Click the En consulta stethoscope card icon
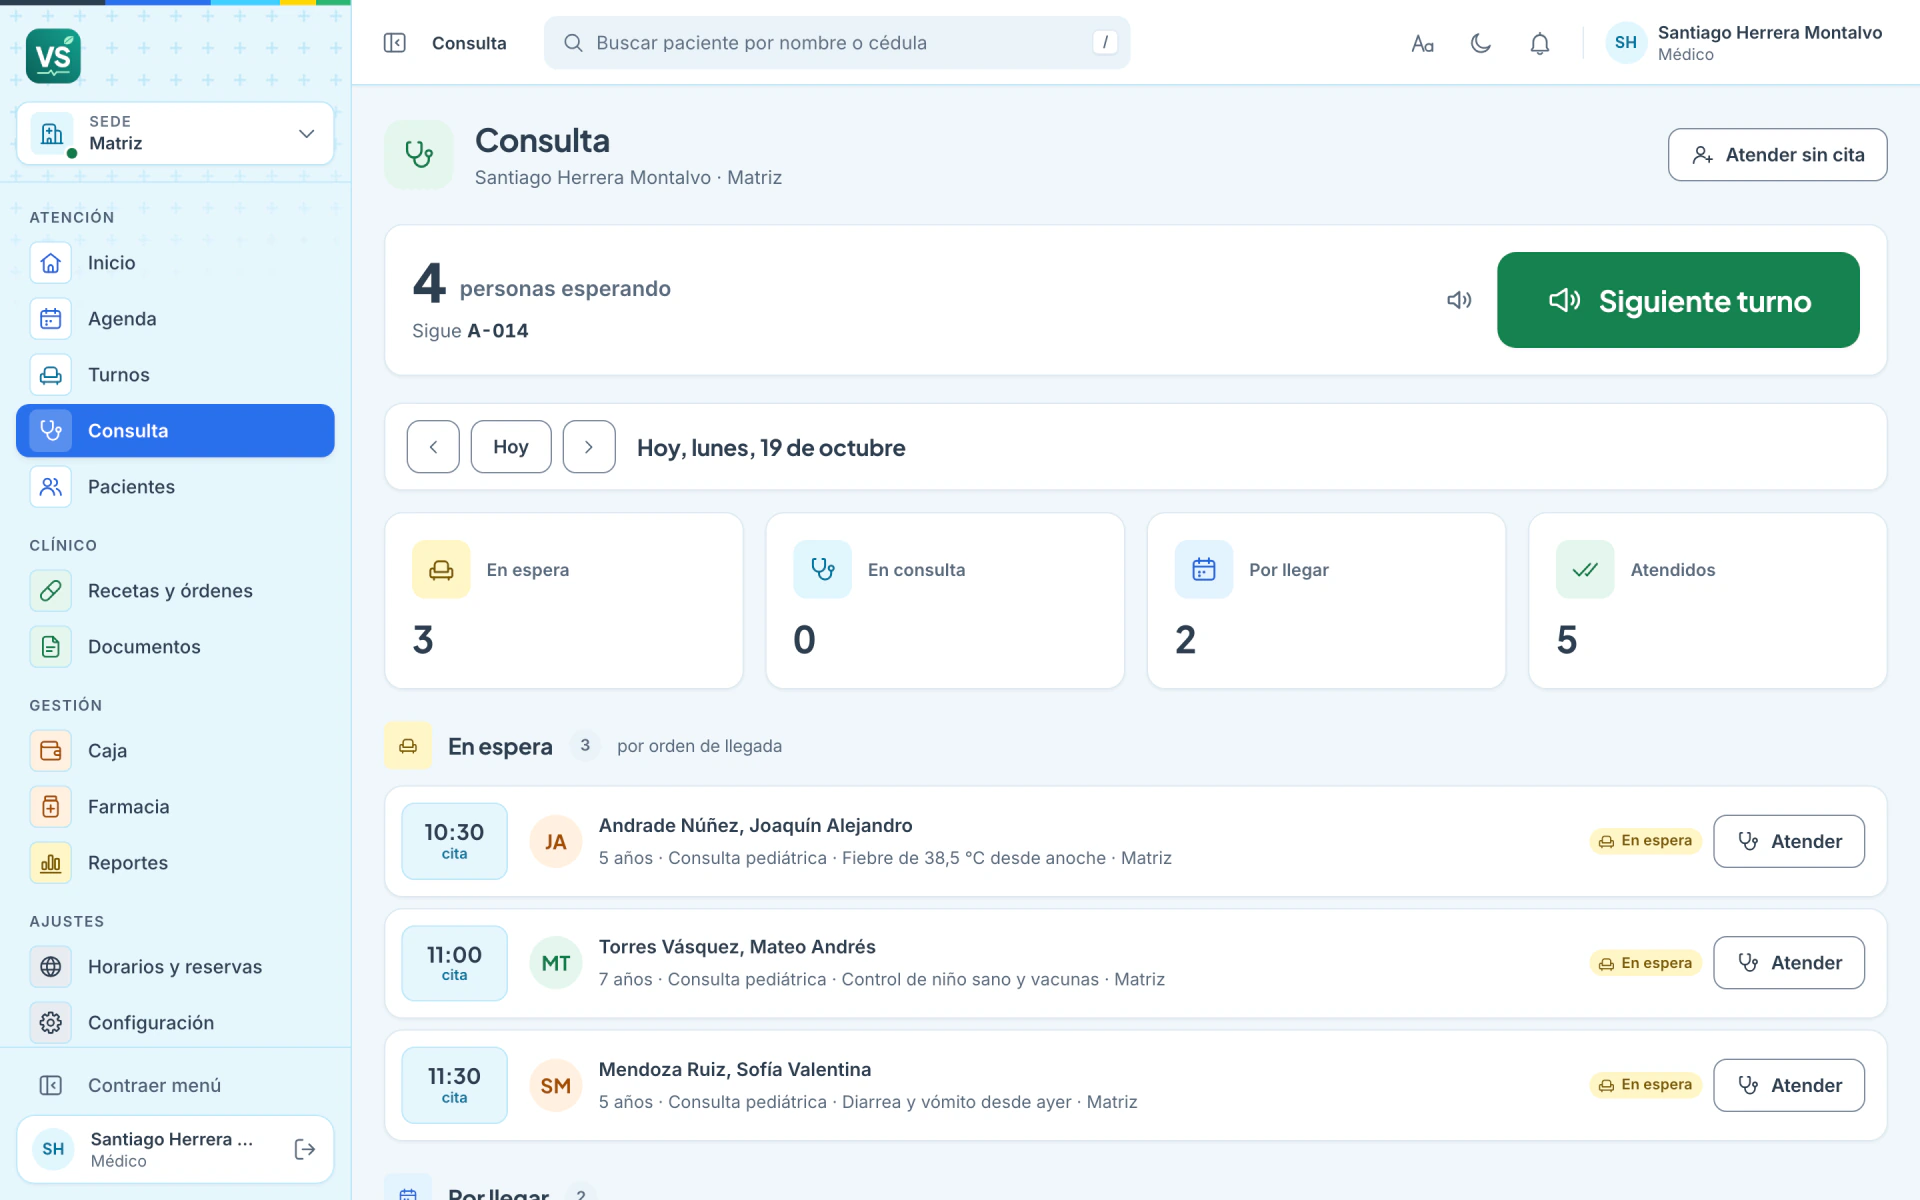This screenshot has width=1920, height=1200. [822, 570]
